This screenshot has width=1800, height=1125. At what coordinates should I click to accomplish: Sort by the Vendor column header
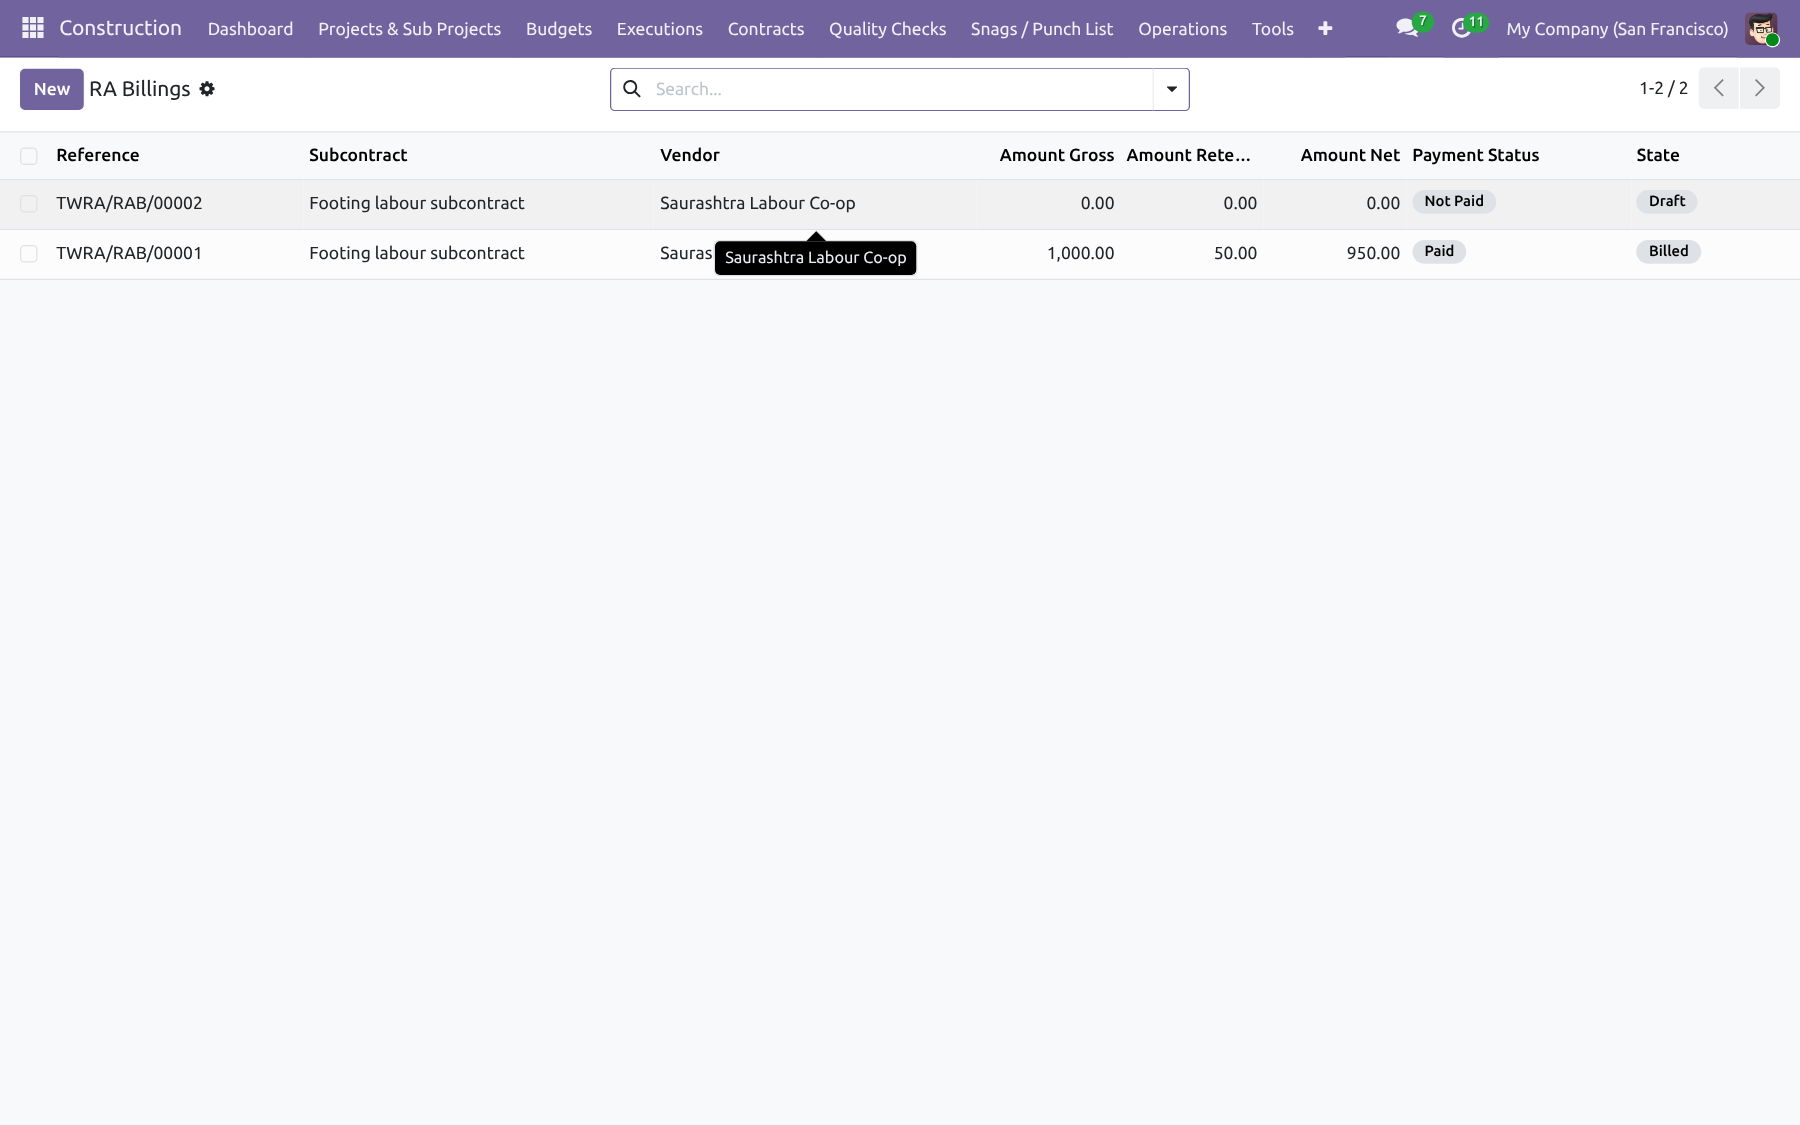pyautogui.click(x=690, y=155)
